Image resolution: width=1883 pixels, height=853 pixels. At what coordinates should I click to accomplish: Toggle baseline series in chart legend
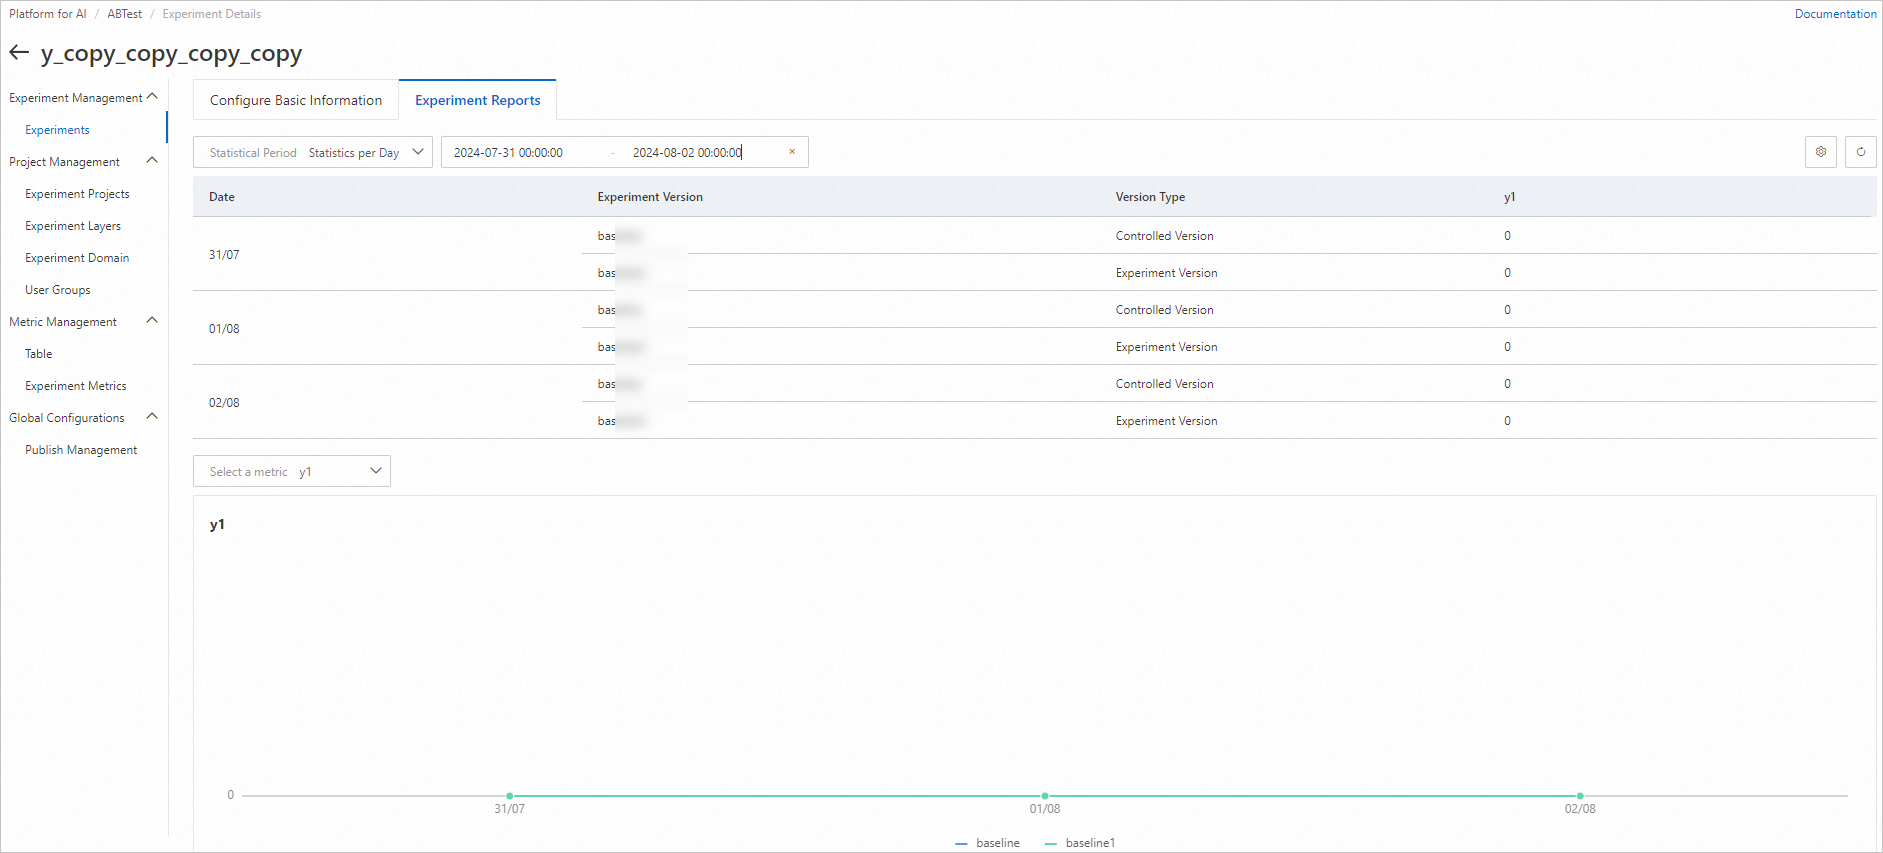(988, 843)
